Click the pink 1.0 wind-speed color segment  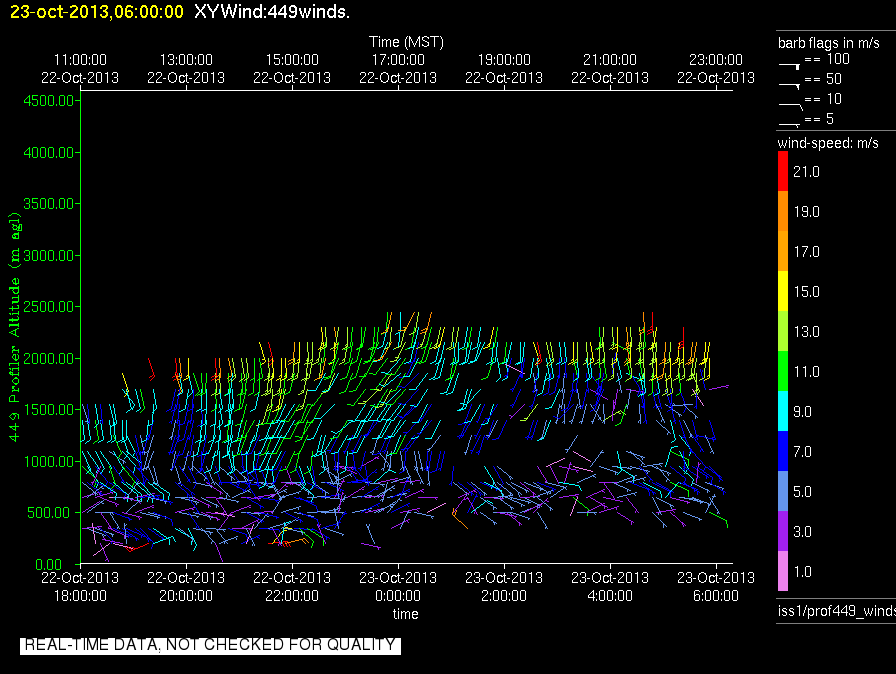783,571
